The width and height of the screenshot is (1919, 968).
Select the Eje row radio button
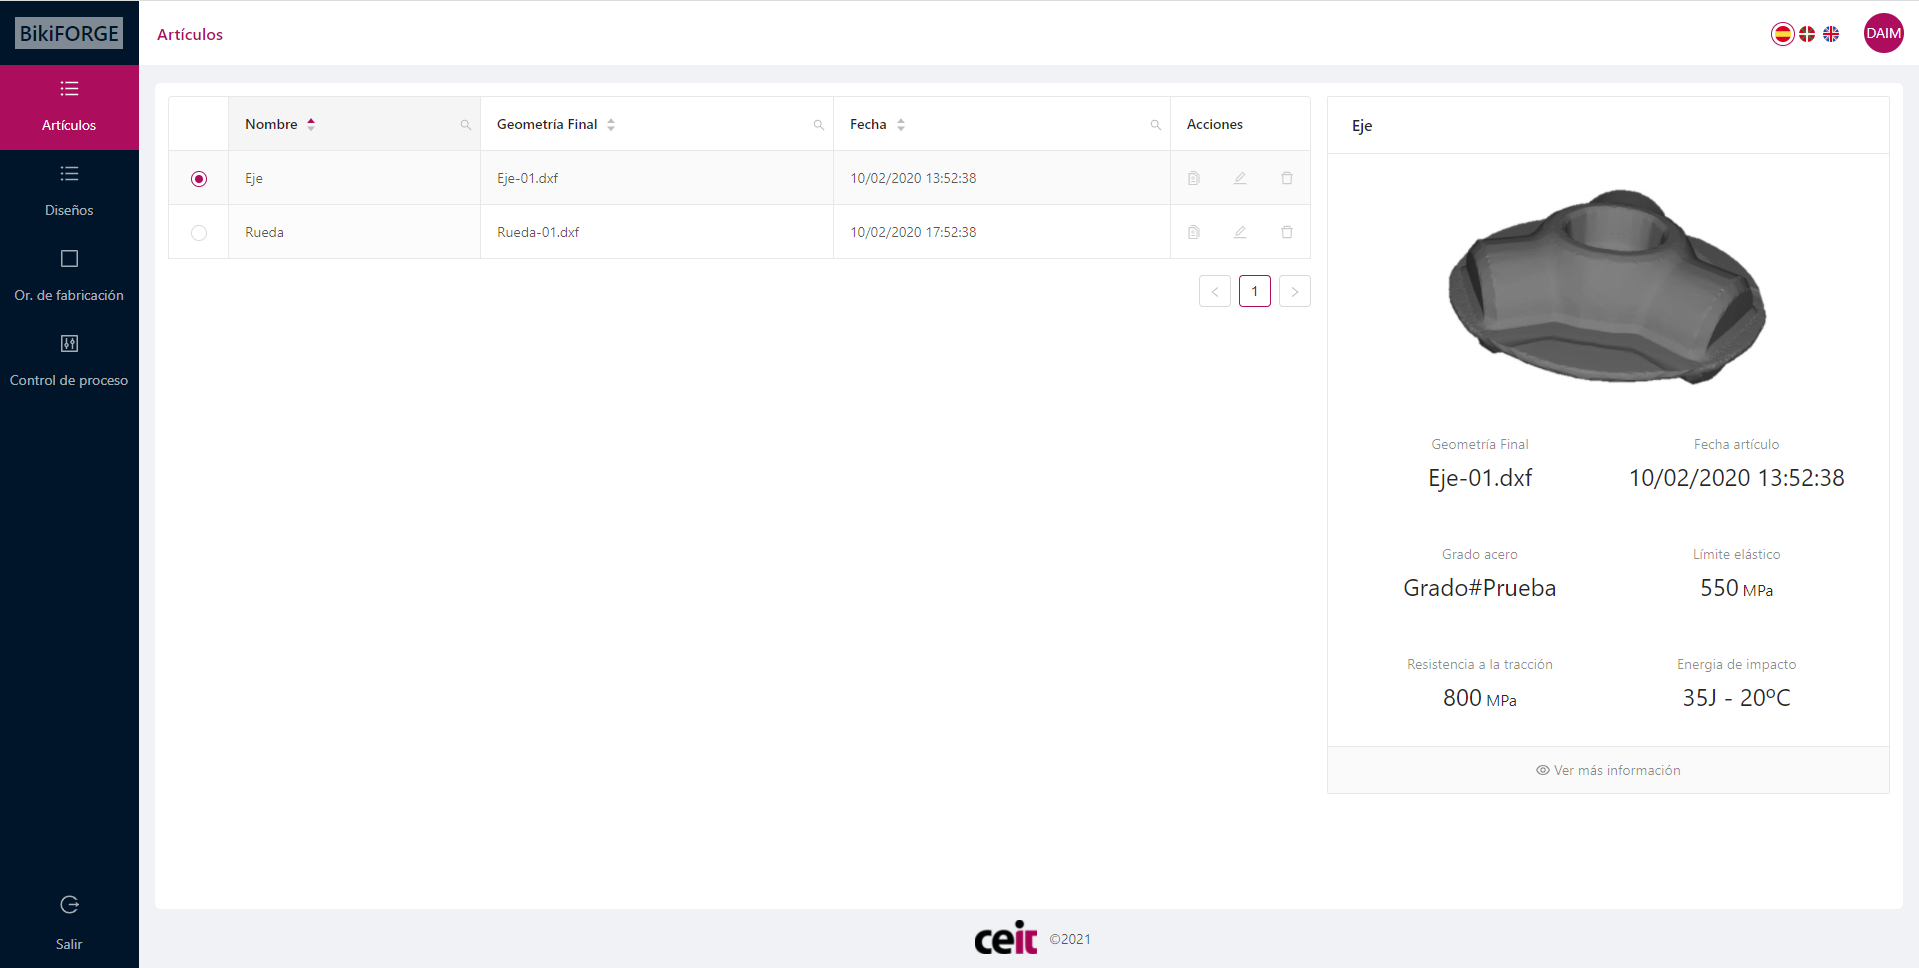(199, 179)
